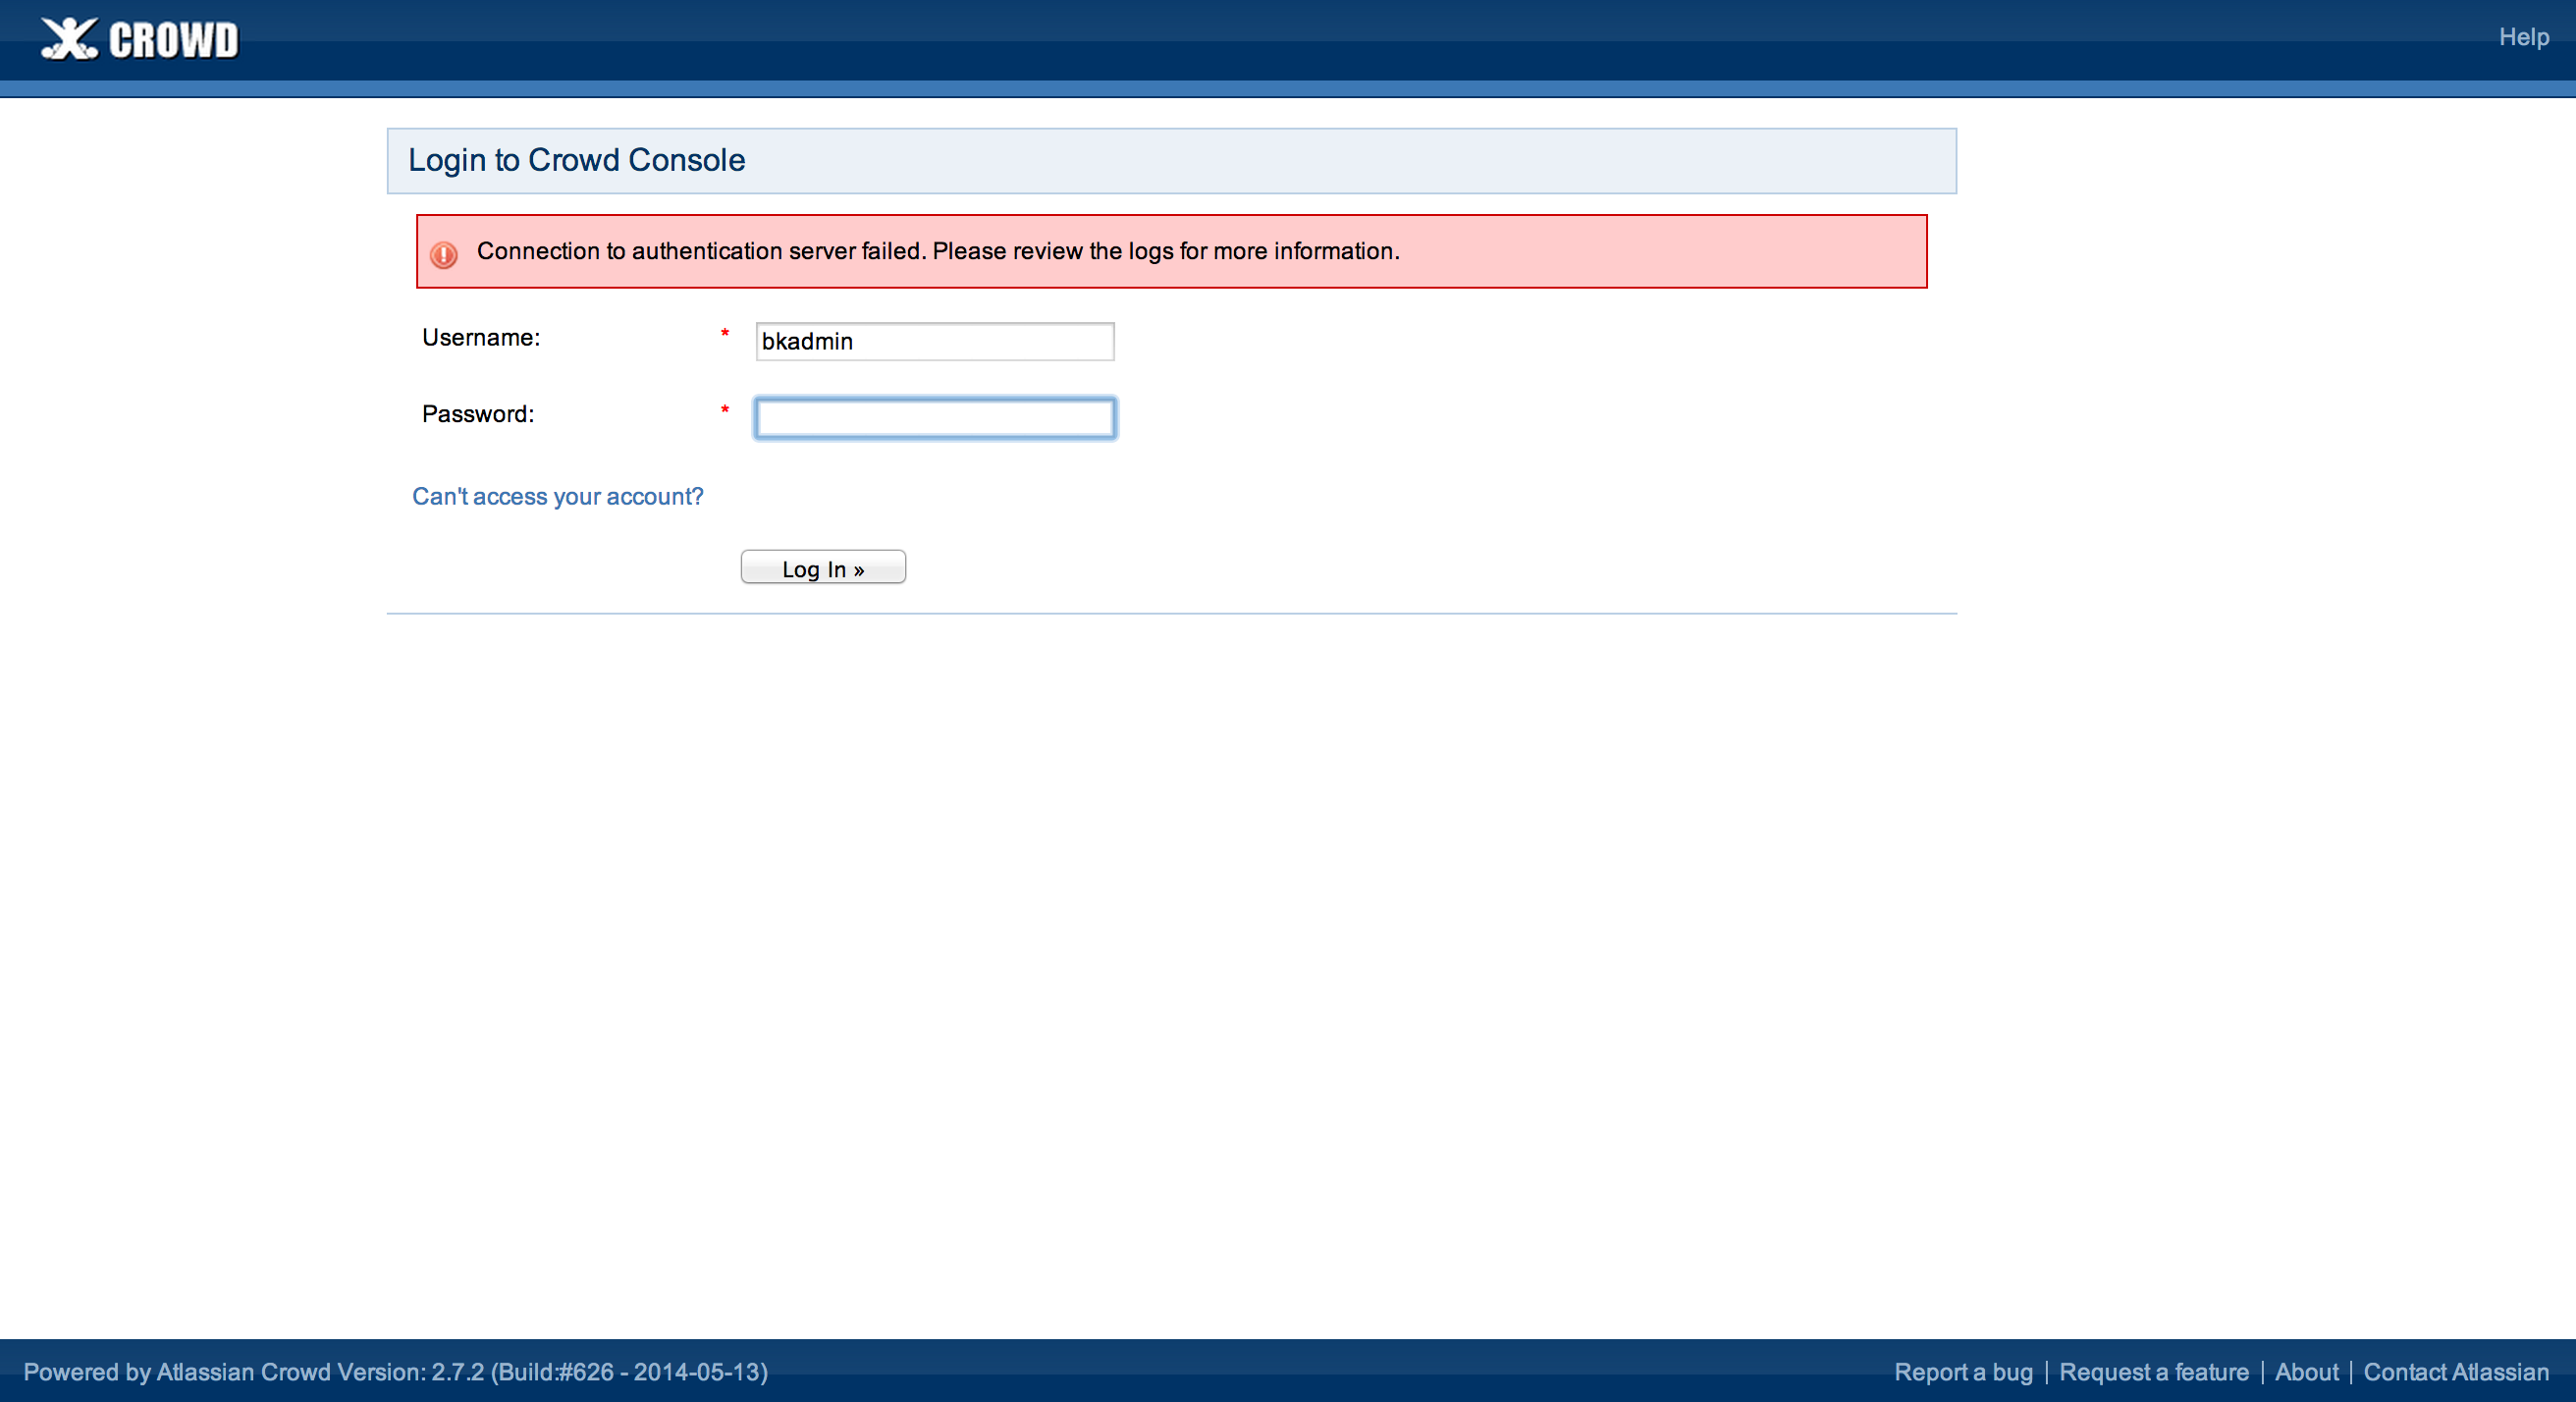Focus the Username input field

(x=934, y=341)
